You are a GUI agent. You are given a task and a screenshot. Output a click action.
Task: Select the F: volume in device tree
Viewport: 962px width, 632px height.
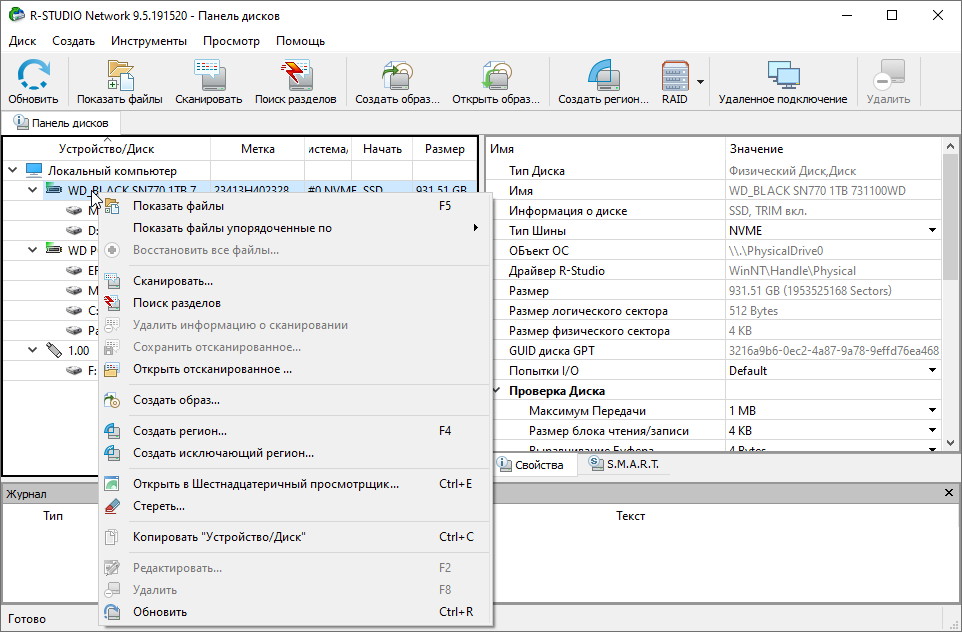click(92, 371)
